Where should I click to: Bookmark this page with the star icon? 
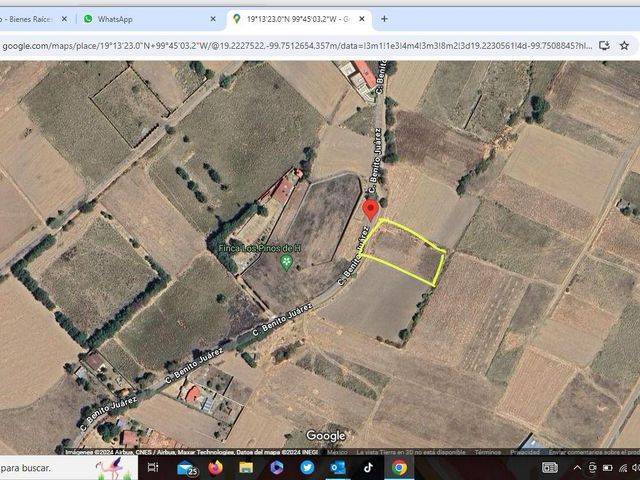point(624,46)
